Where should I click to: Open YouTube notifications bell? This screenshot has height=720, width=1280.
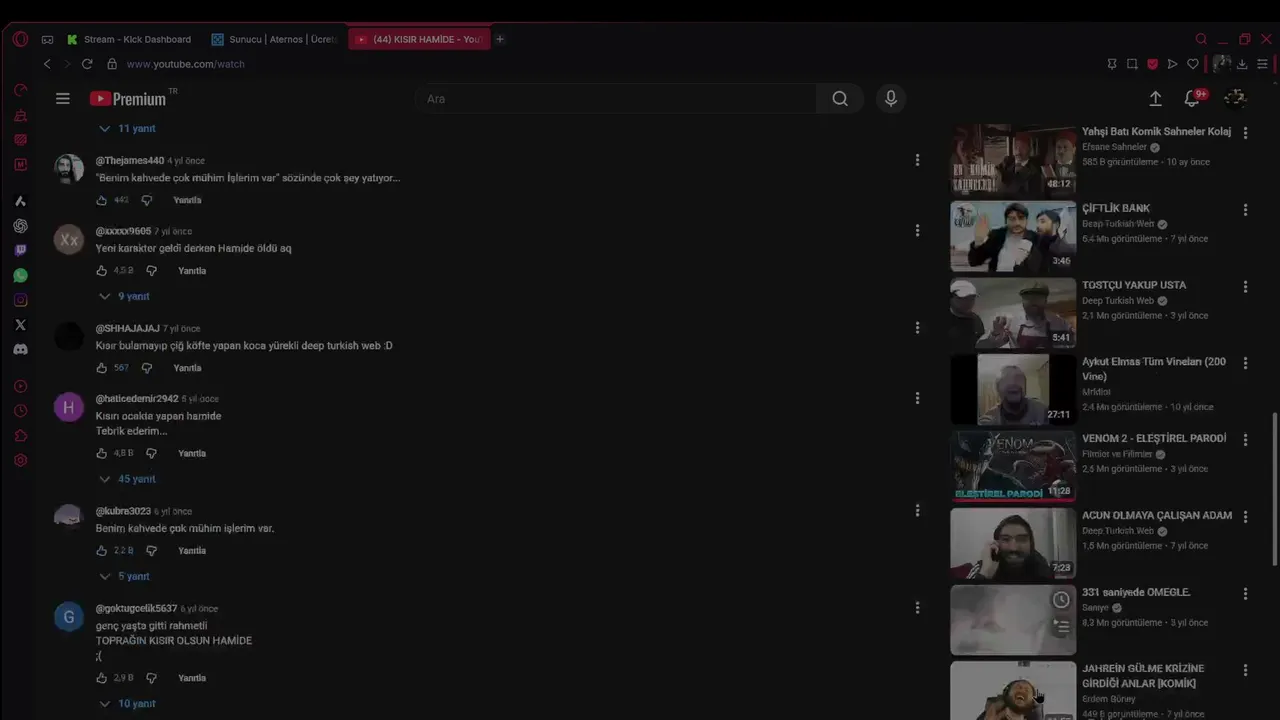click(x=1192, y=99)
